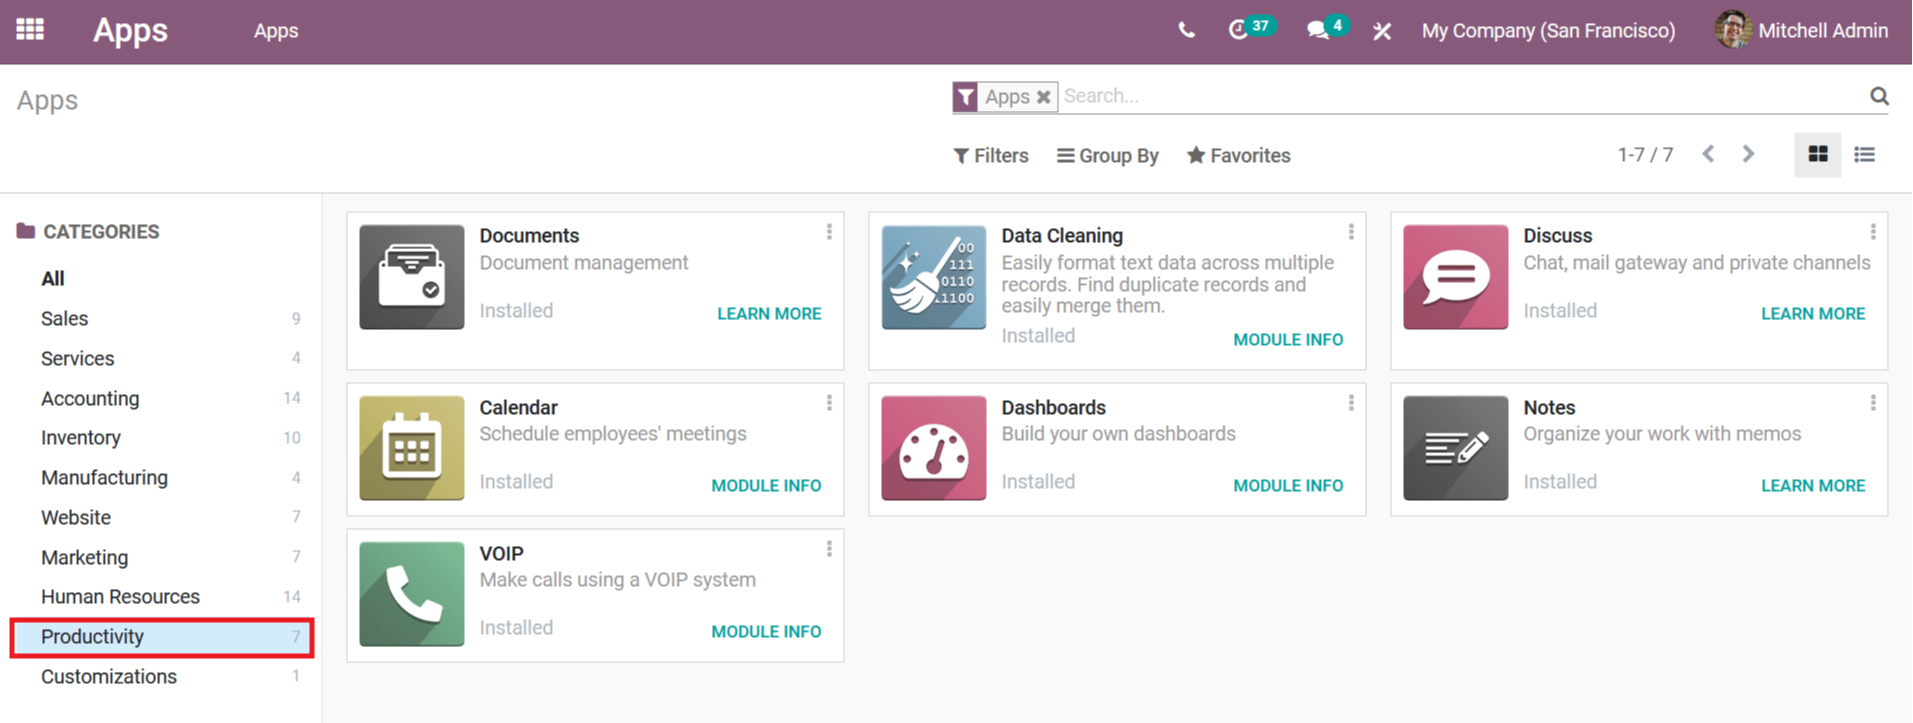Viewport: 1913px width, 723px height.
Task: Switch to kanban view
Action: point(1818,154)
